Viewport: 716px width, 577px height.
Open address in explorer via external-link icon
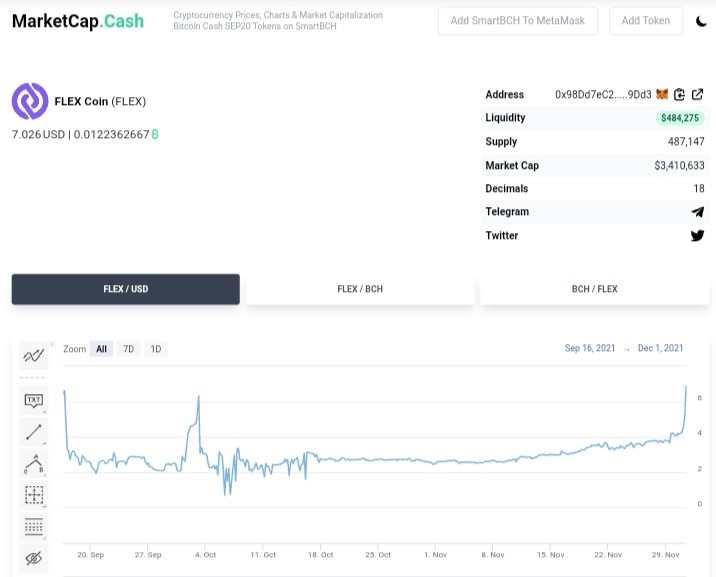pyautogui.click(x=697, y=94)
